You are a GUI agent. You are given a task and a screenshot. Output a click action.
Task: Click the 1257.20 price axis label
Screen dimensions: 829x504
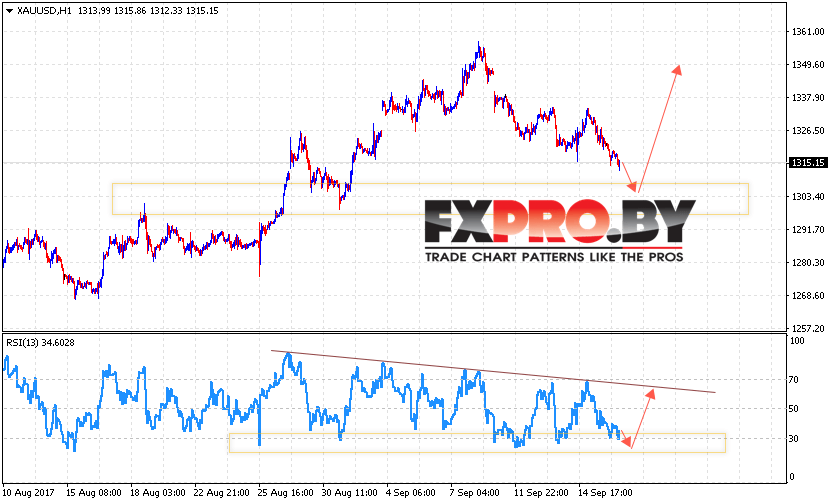[x=807, y=328]
